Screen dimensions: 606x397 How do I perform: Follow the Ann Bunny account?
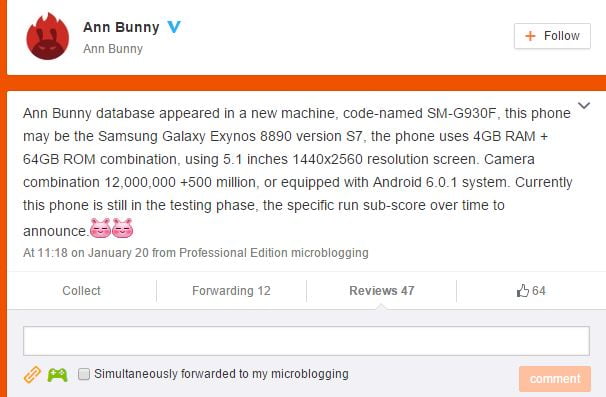pos(552,36)
